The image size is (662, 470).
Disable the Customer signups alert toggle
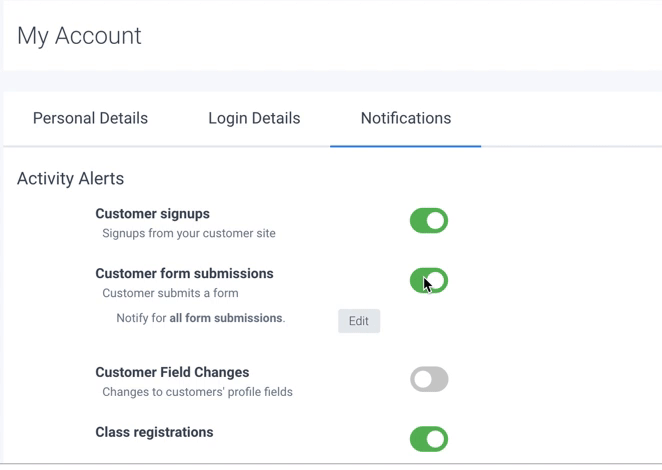coord(429,221)
